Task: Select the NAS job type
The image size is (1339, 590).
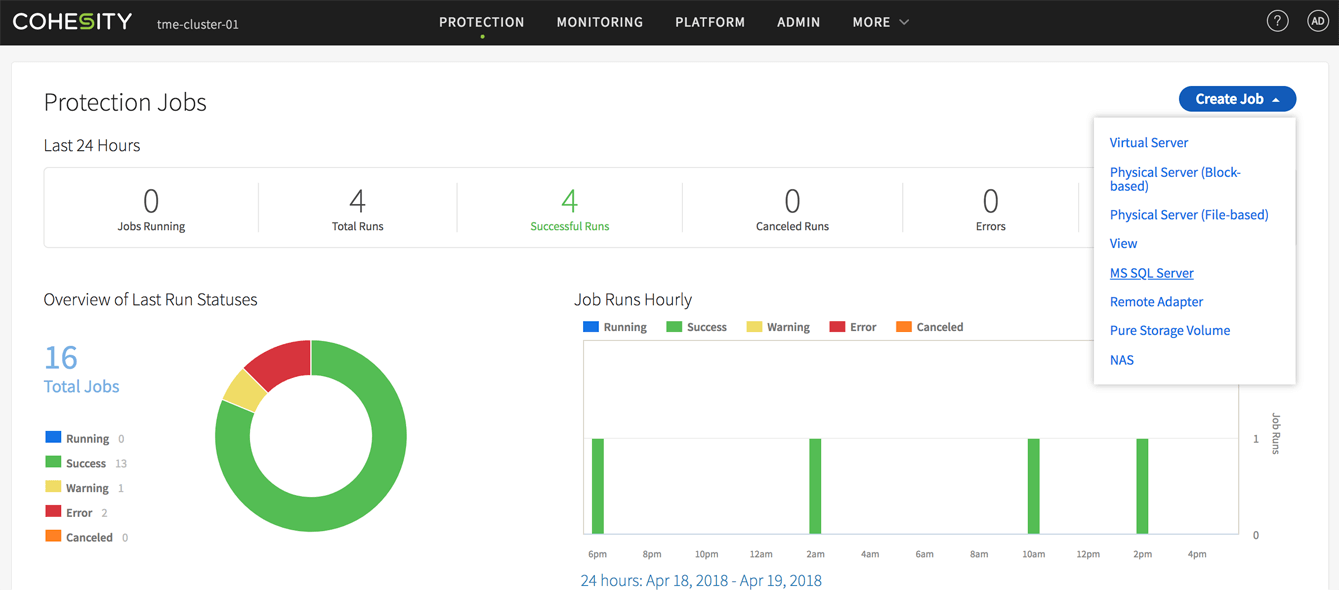Action: (1121, 360)
